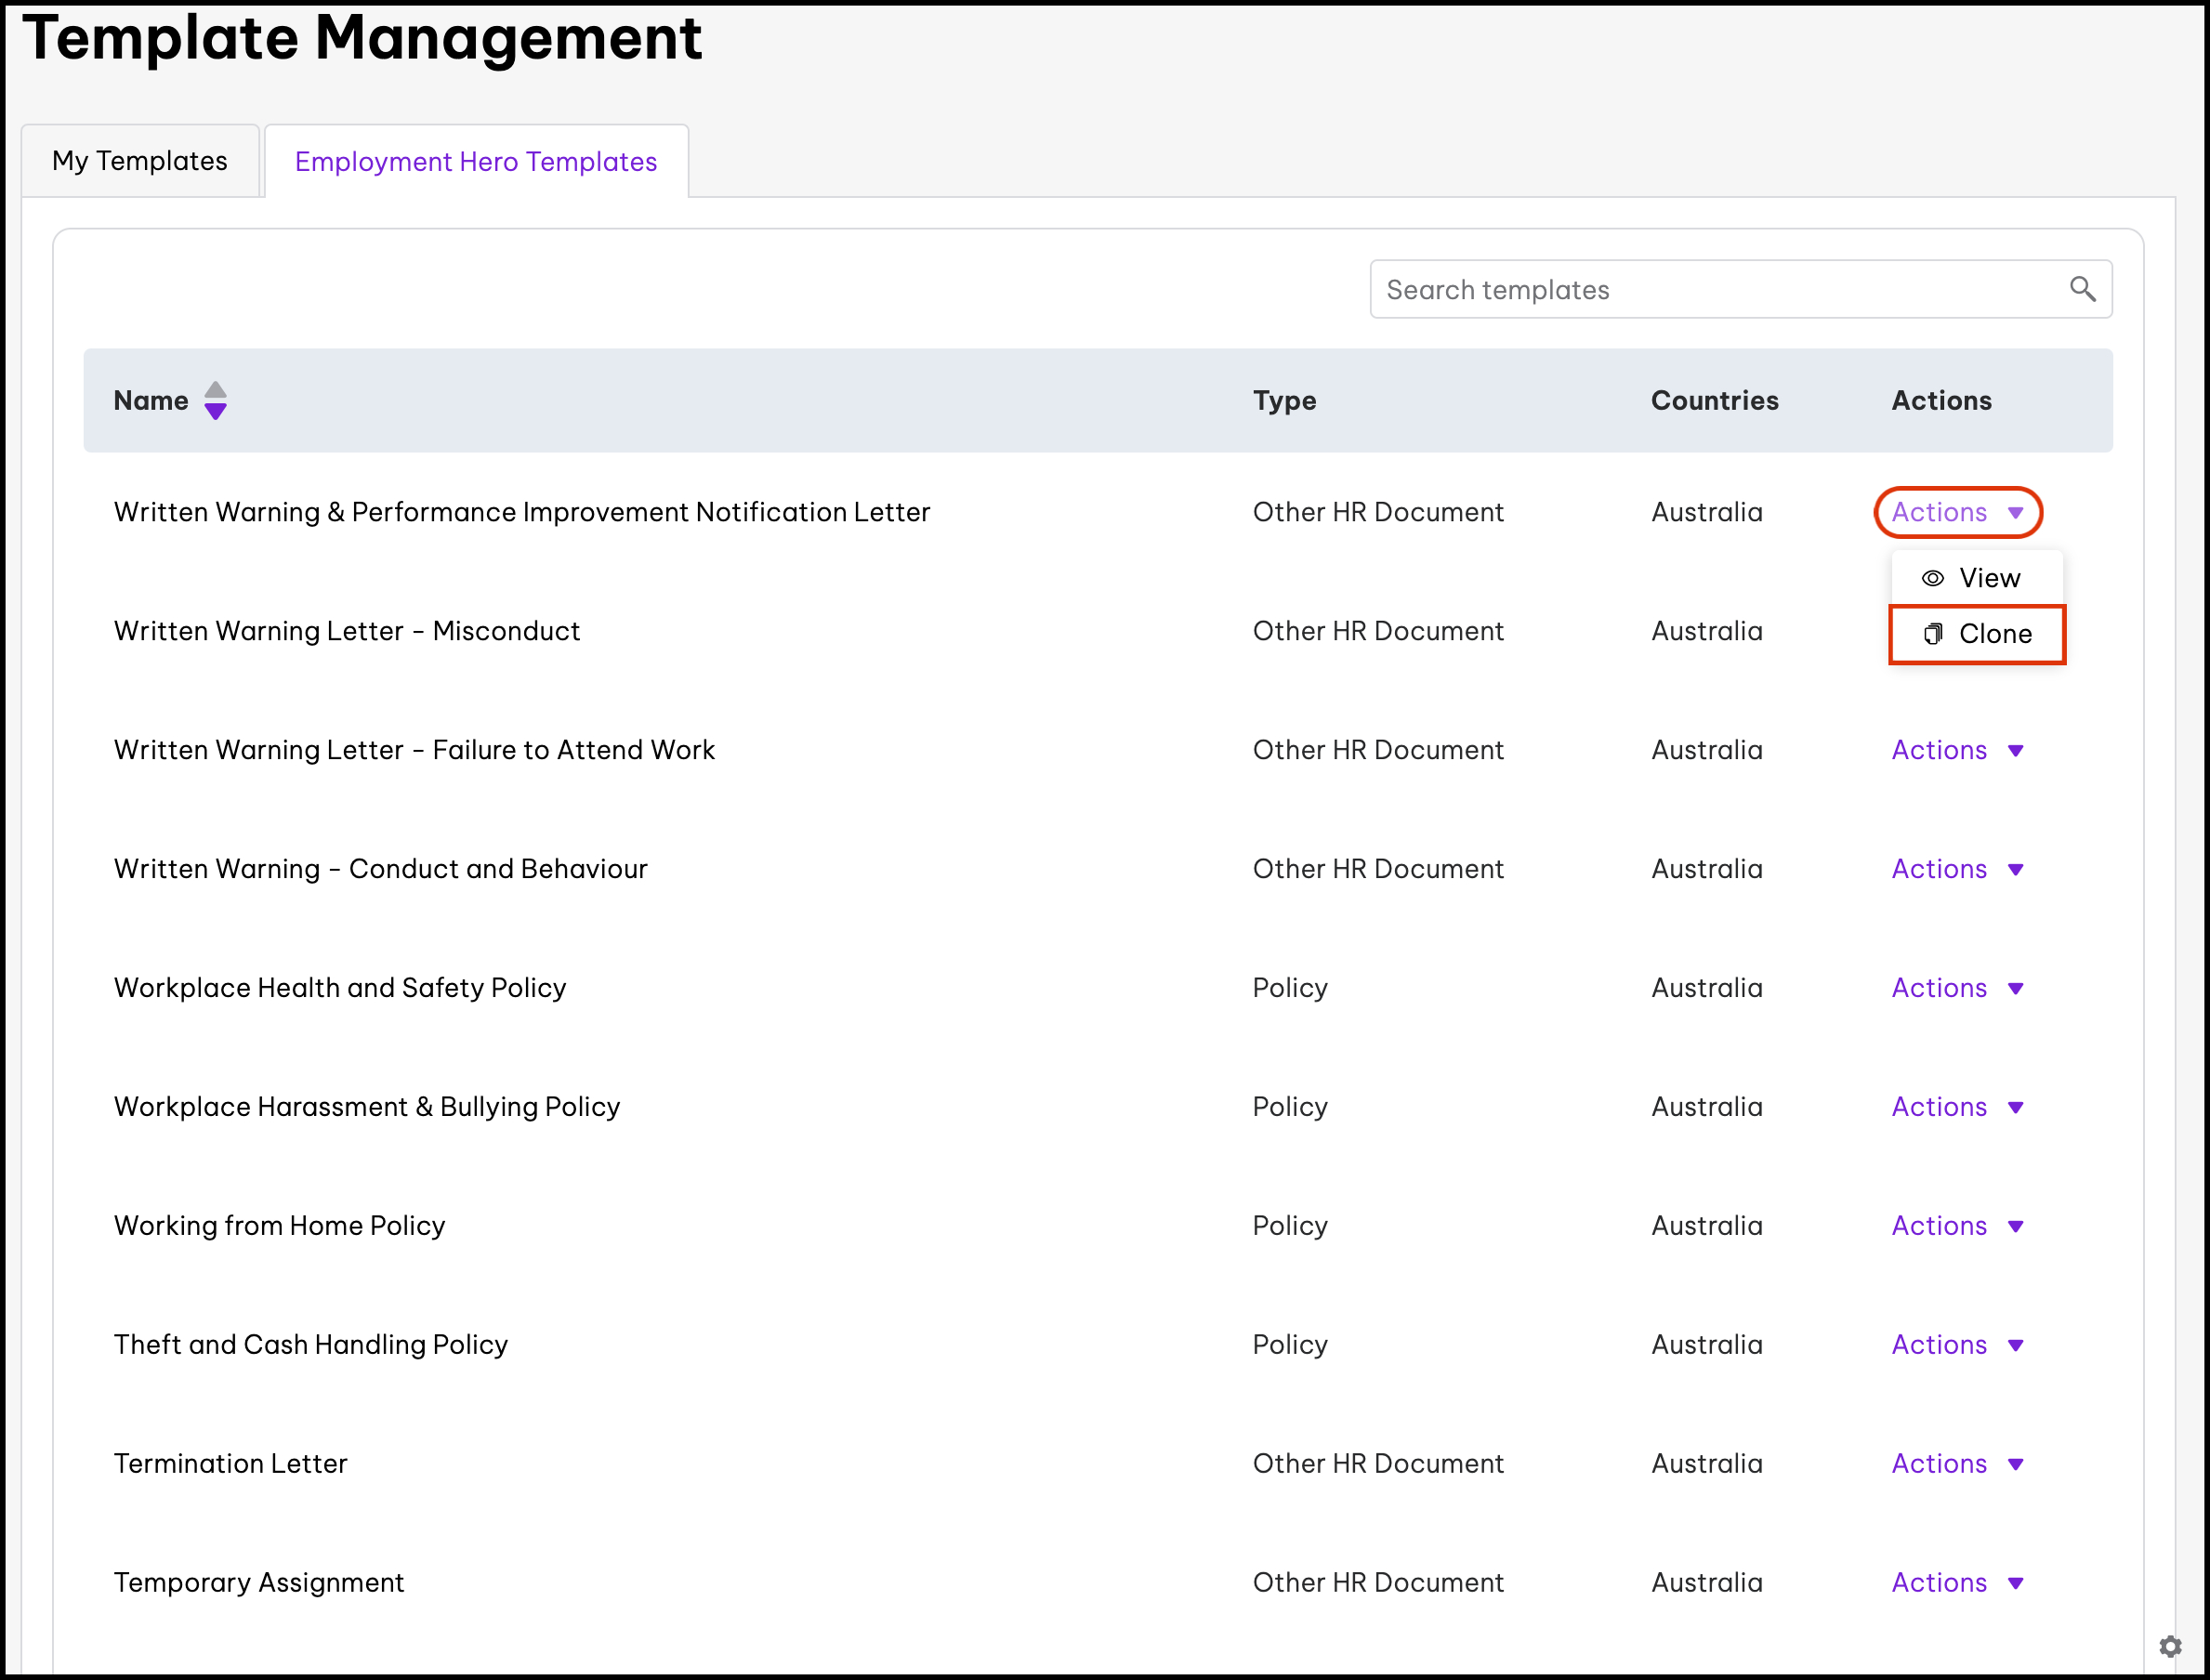Open Actions for Written Warning – Conduct and Behaviour

1957,869
